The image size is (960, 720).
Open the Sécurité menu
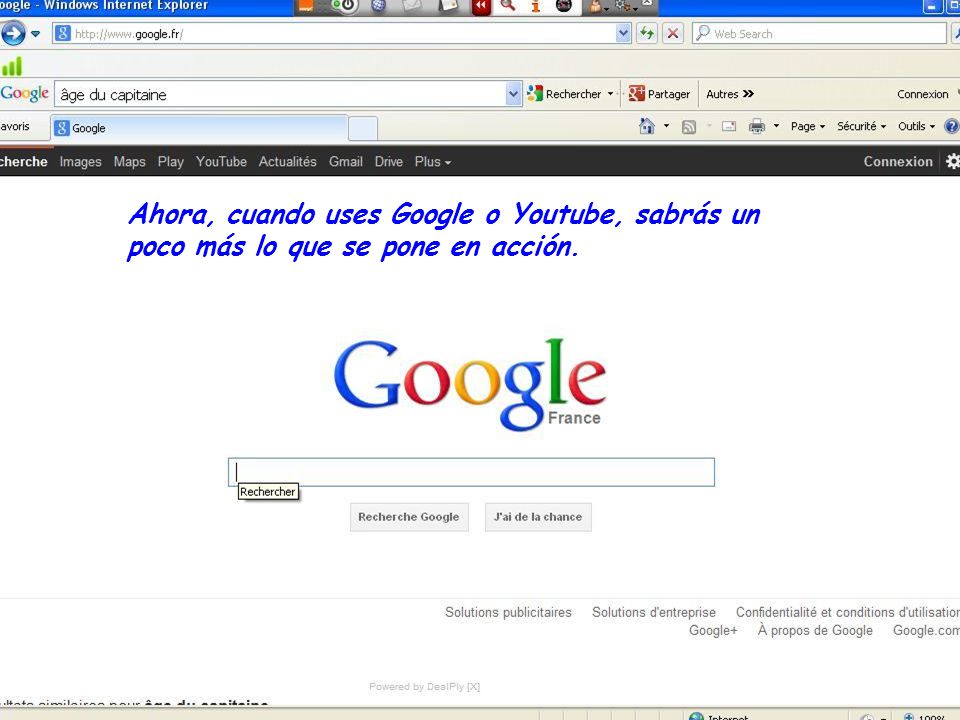coord(861,126)
